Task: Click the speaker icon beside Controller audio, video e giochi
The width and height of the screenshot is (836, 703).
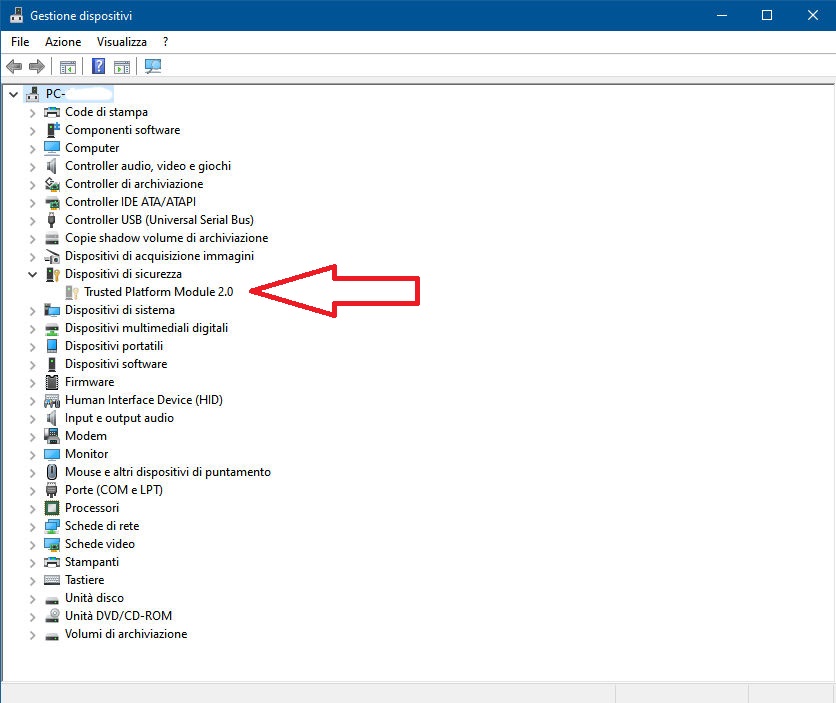Action: (x=52, y=166)
